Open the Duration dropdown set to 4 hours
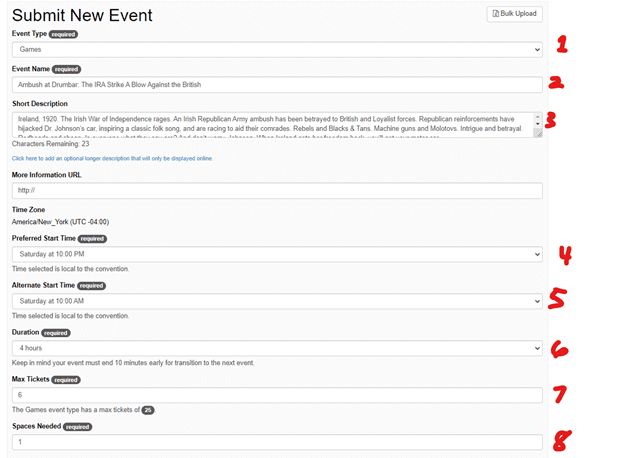 pyautogui.click(x=277, y=348)
